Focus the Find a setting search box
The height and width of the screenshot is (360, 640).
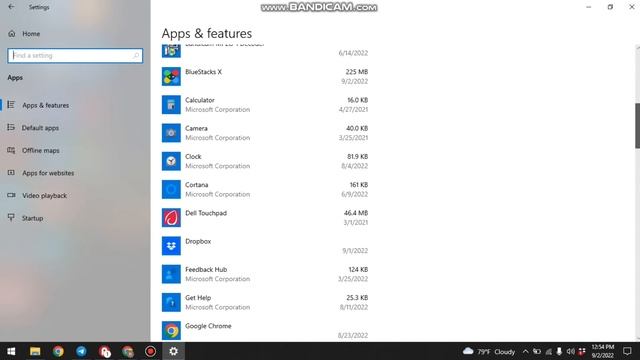coord(75,56)
